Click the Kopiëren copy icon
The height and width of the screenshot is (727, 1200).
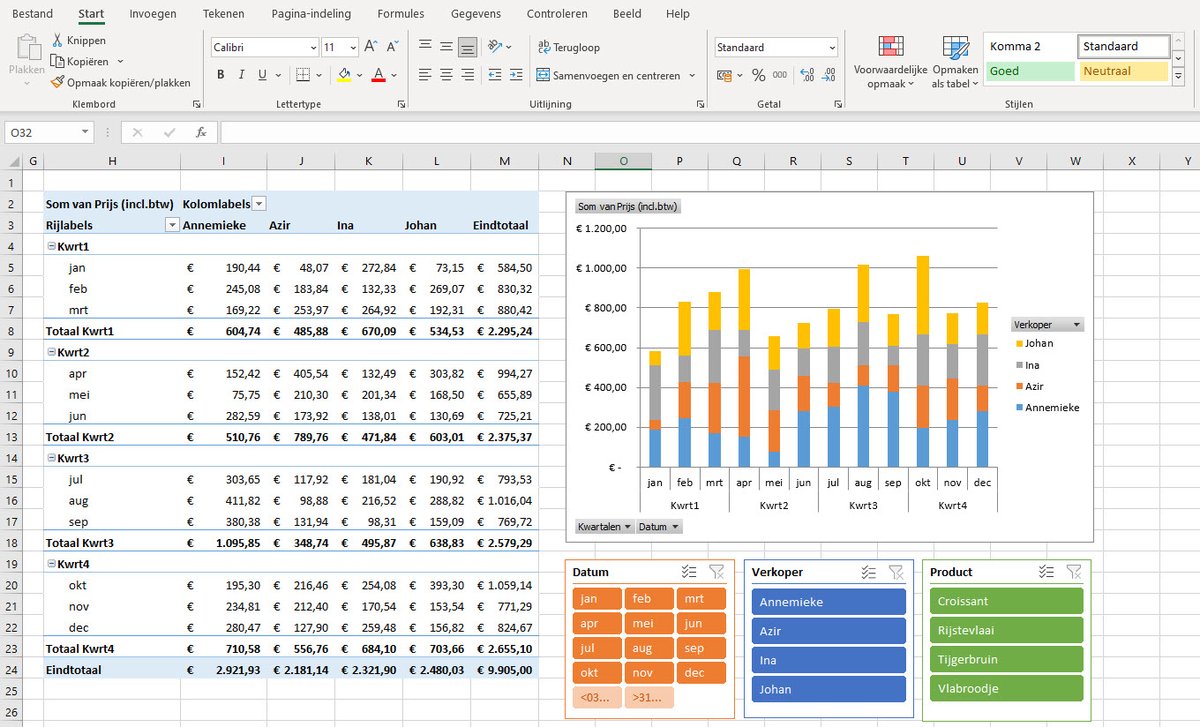pyautogui.click(x=57, y=61)
